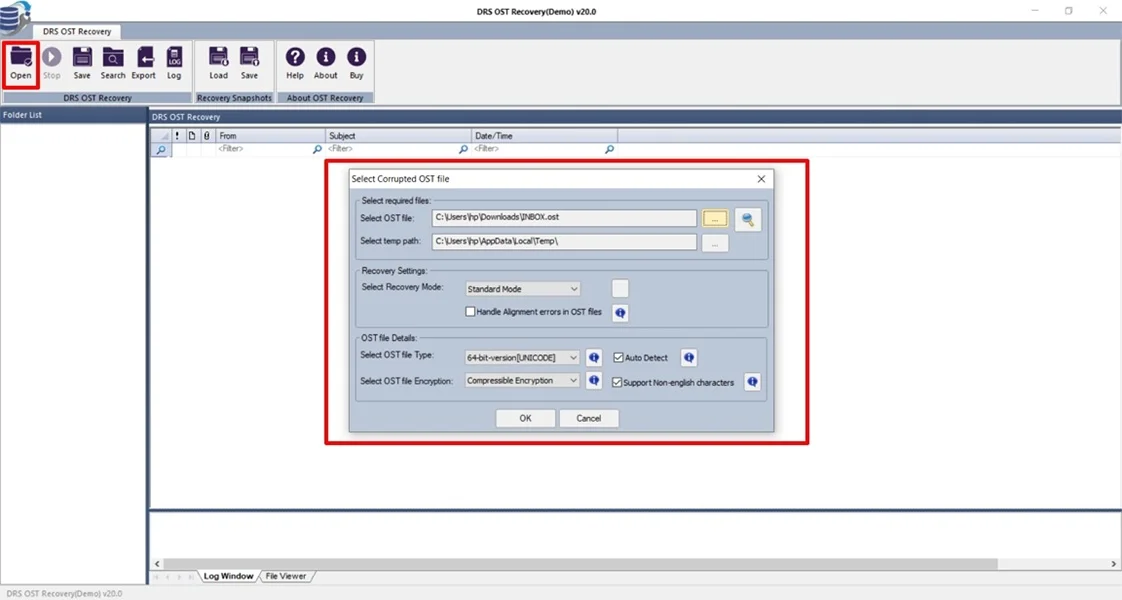1122x600 pixels.
Task: Open the Select Recovery Mode dropdown
Action: tap(522, 289)
